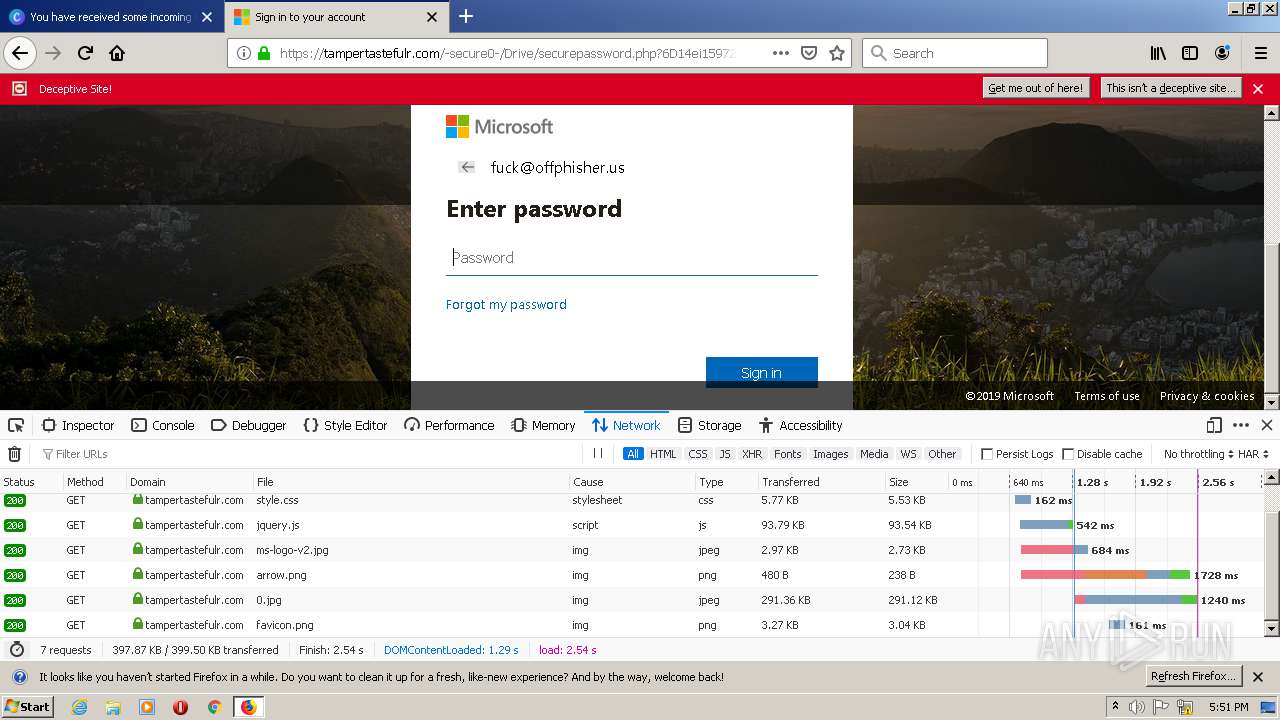Image resolution: width=1280 pixels, height=720 pixels.
Task: Open Windows Explorer folder in taskbar
Action: click(113, 707)
